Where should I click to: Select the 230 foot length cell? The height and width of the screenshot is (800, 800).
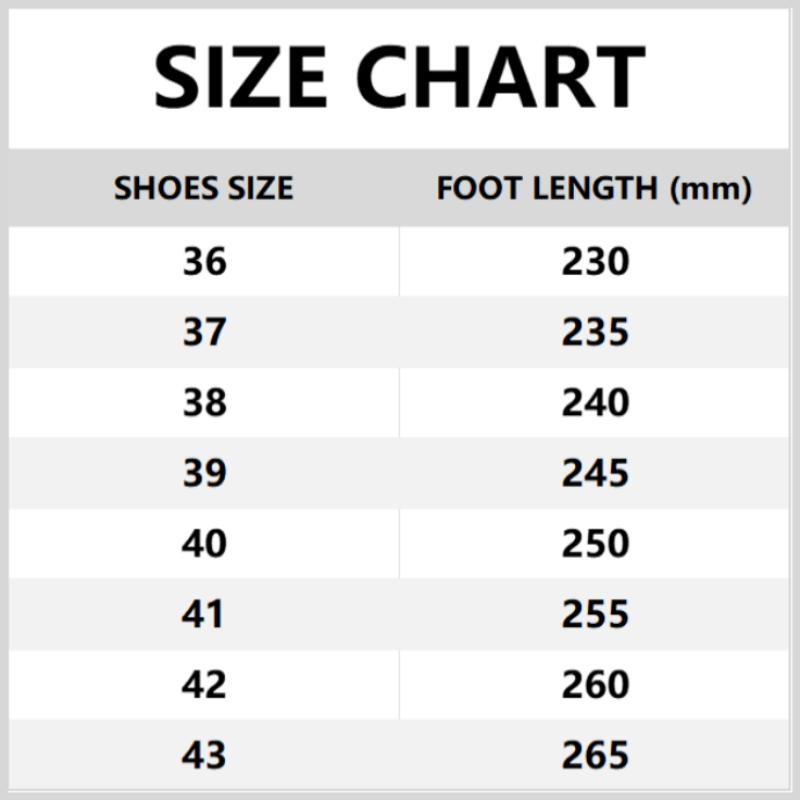595,262
